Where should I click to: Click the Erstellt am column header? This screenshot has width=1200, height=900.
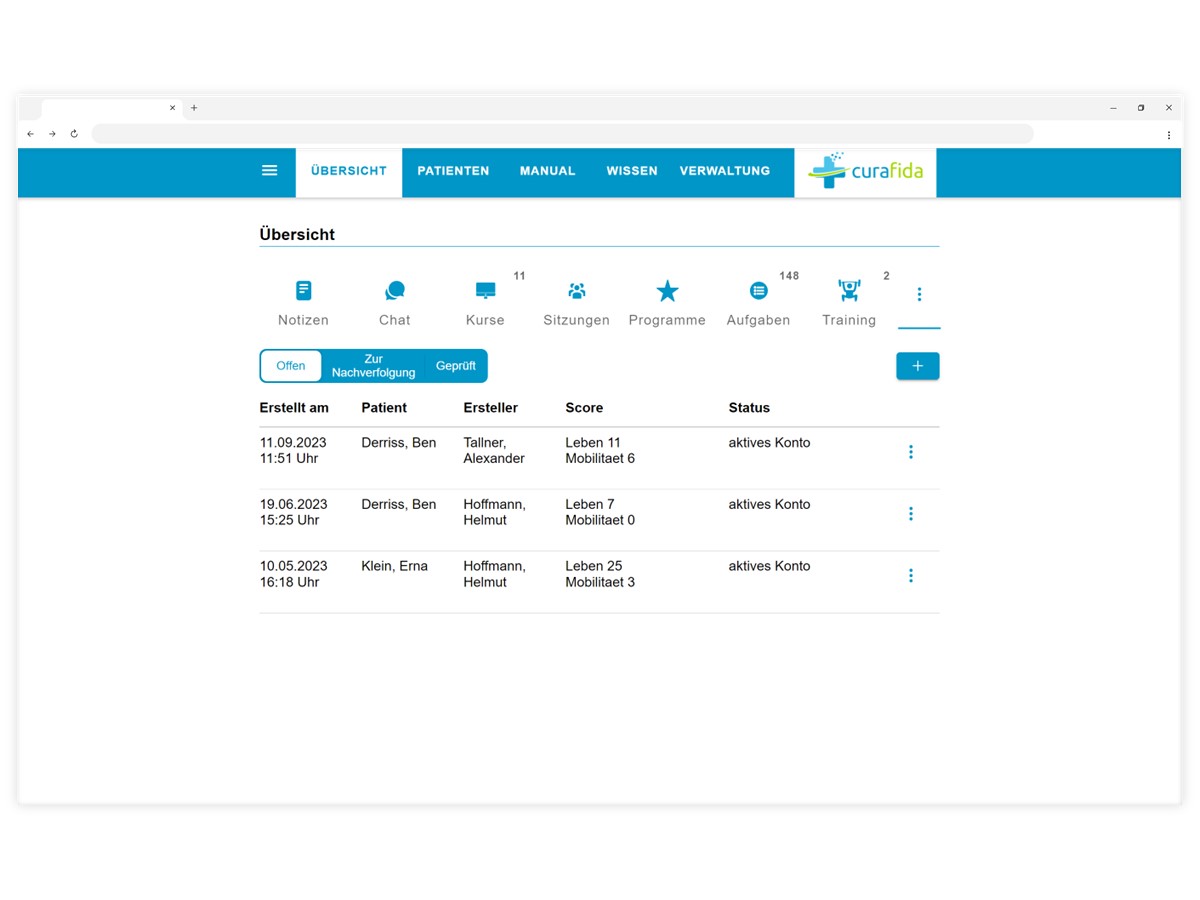[x=294, y=408]
